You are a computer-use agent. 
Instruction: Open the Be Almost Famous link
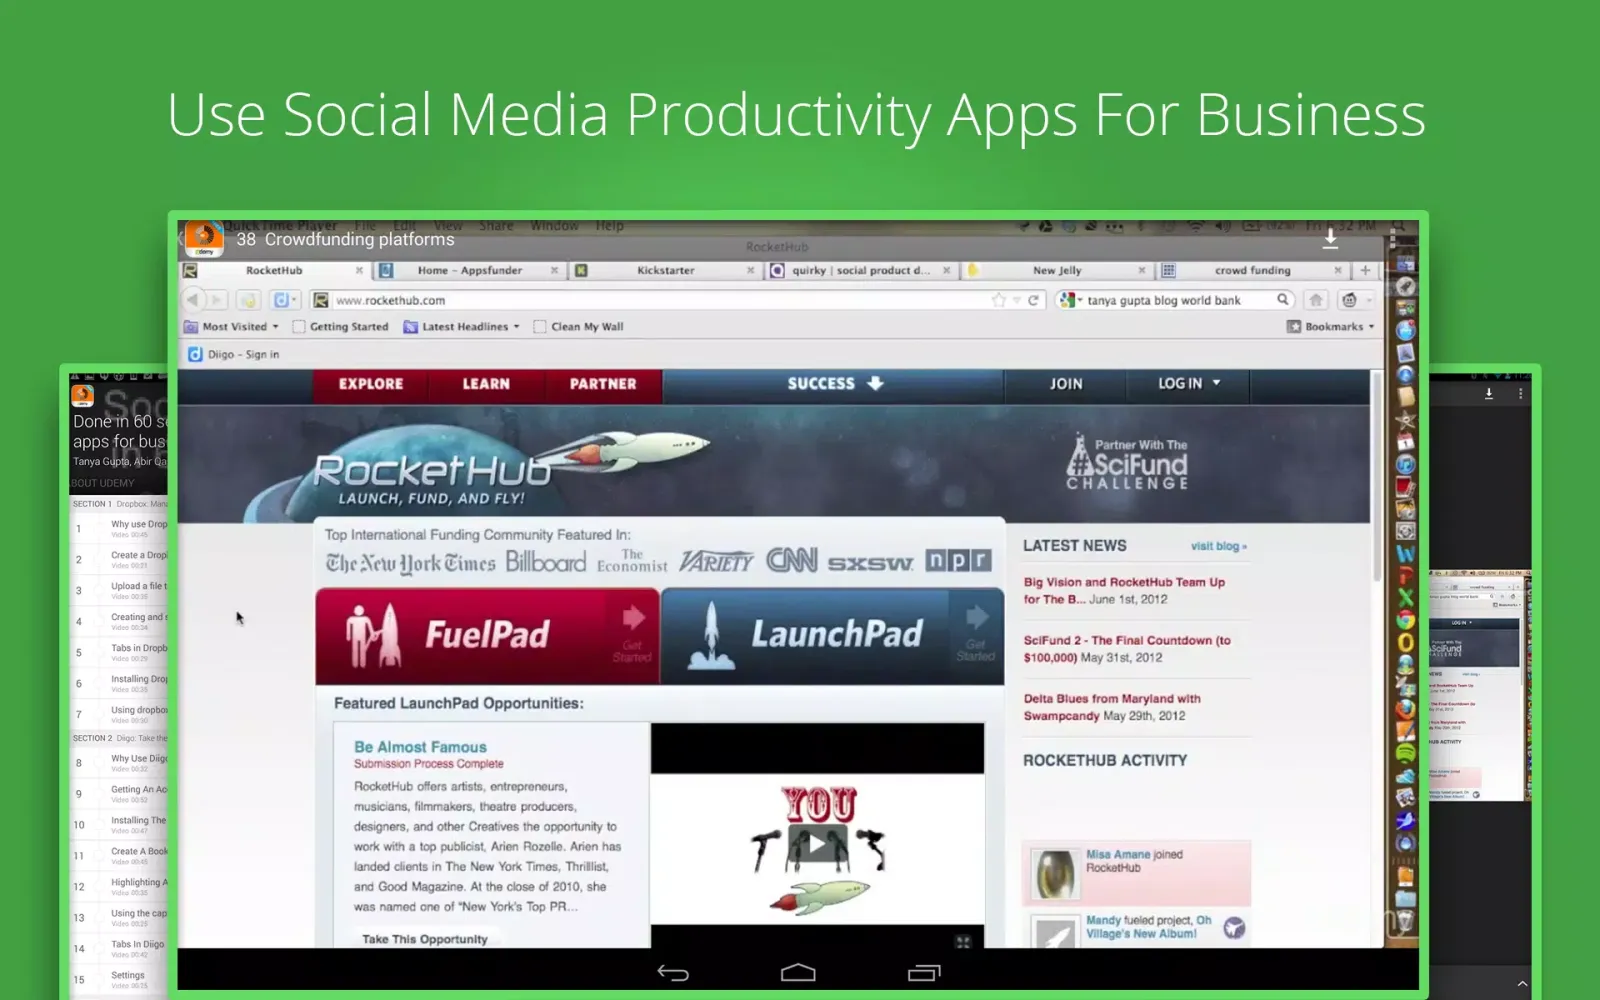[420, 747]
